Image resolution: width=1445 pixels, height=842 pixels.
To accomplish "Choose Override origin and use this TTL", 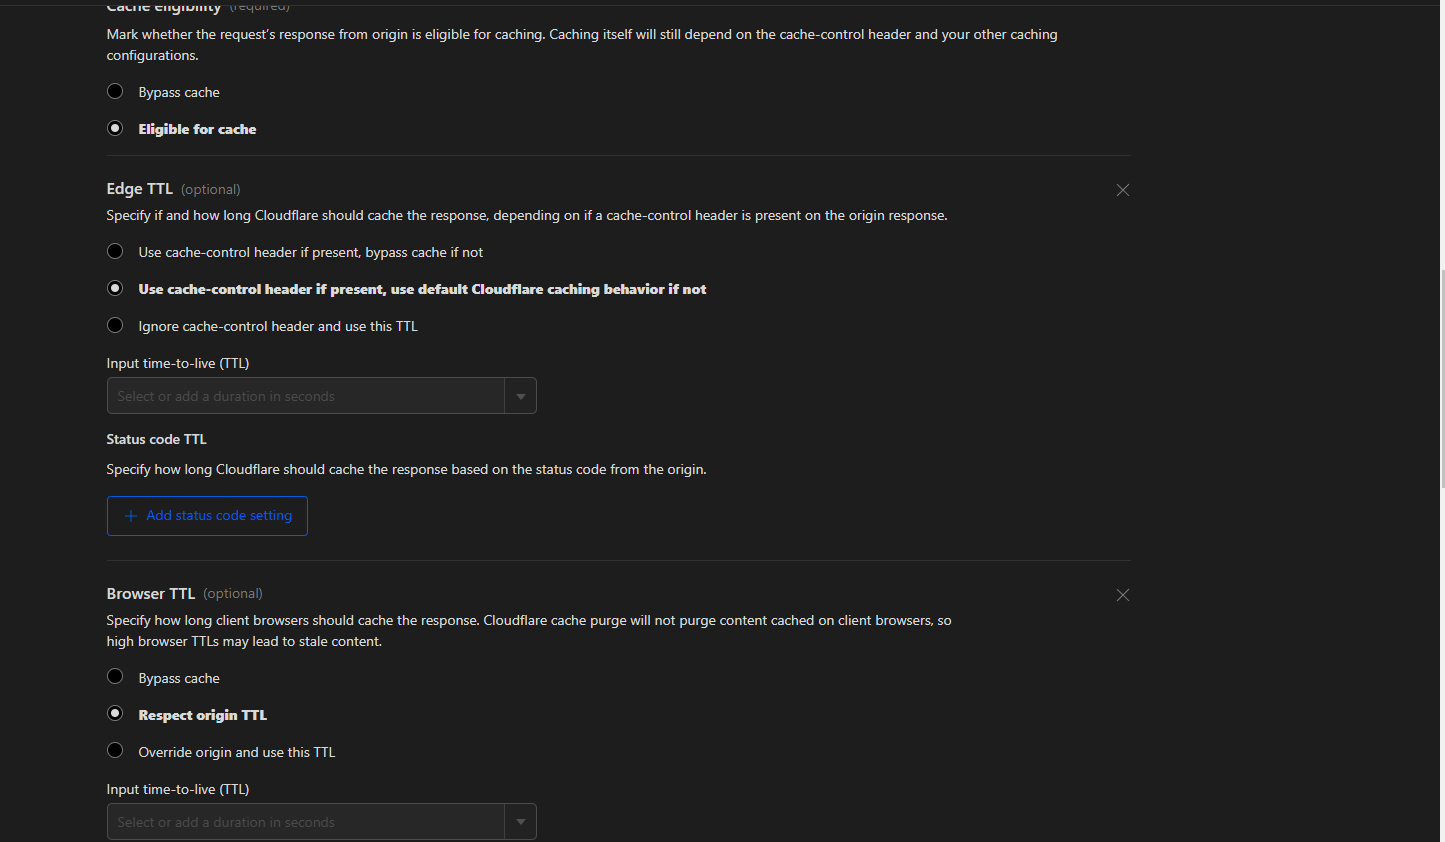I will click(x=115, y=751).
